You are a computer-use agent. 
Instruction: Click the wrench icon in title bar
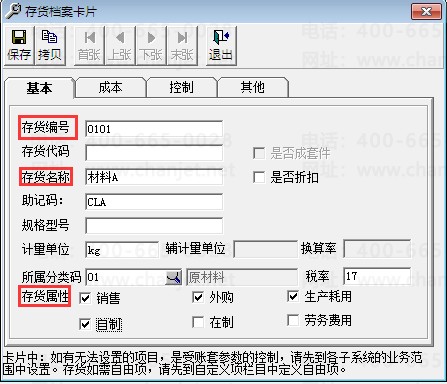13,11
